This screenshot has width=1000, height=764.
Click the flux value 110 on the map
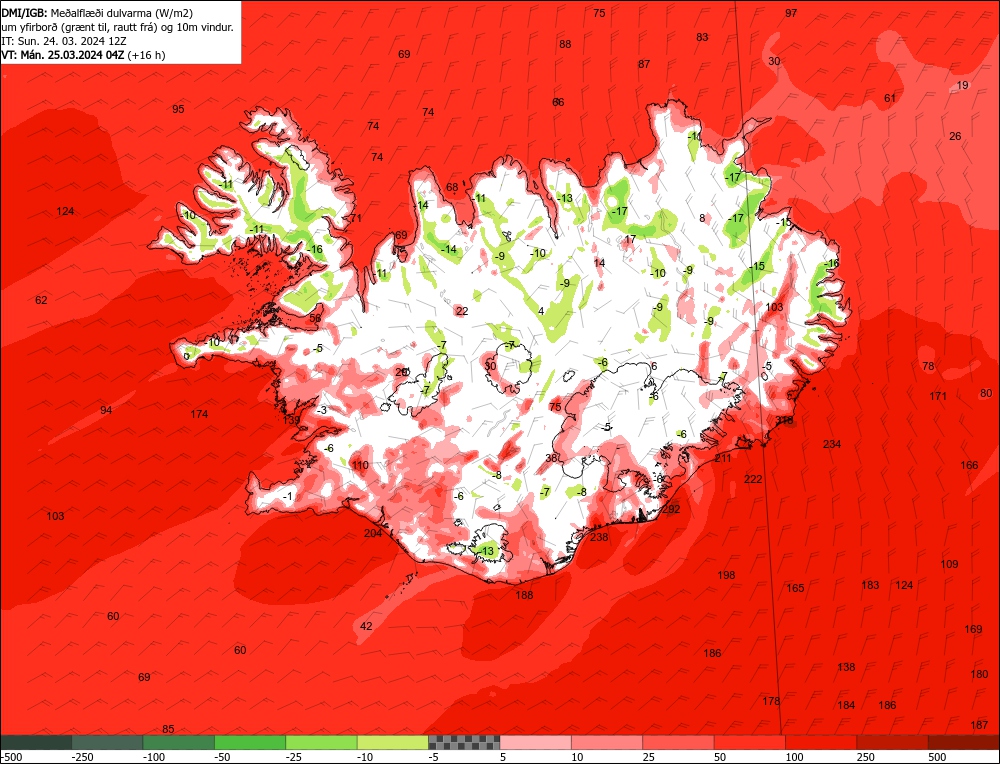point(360,465)
